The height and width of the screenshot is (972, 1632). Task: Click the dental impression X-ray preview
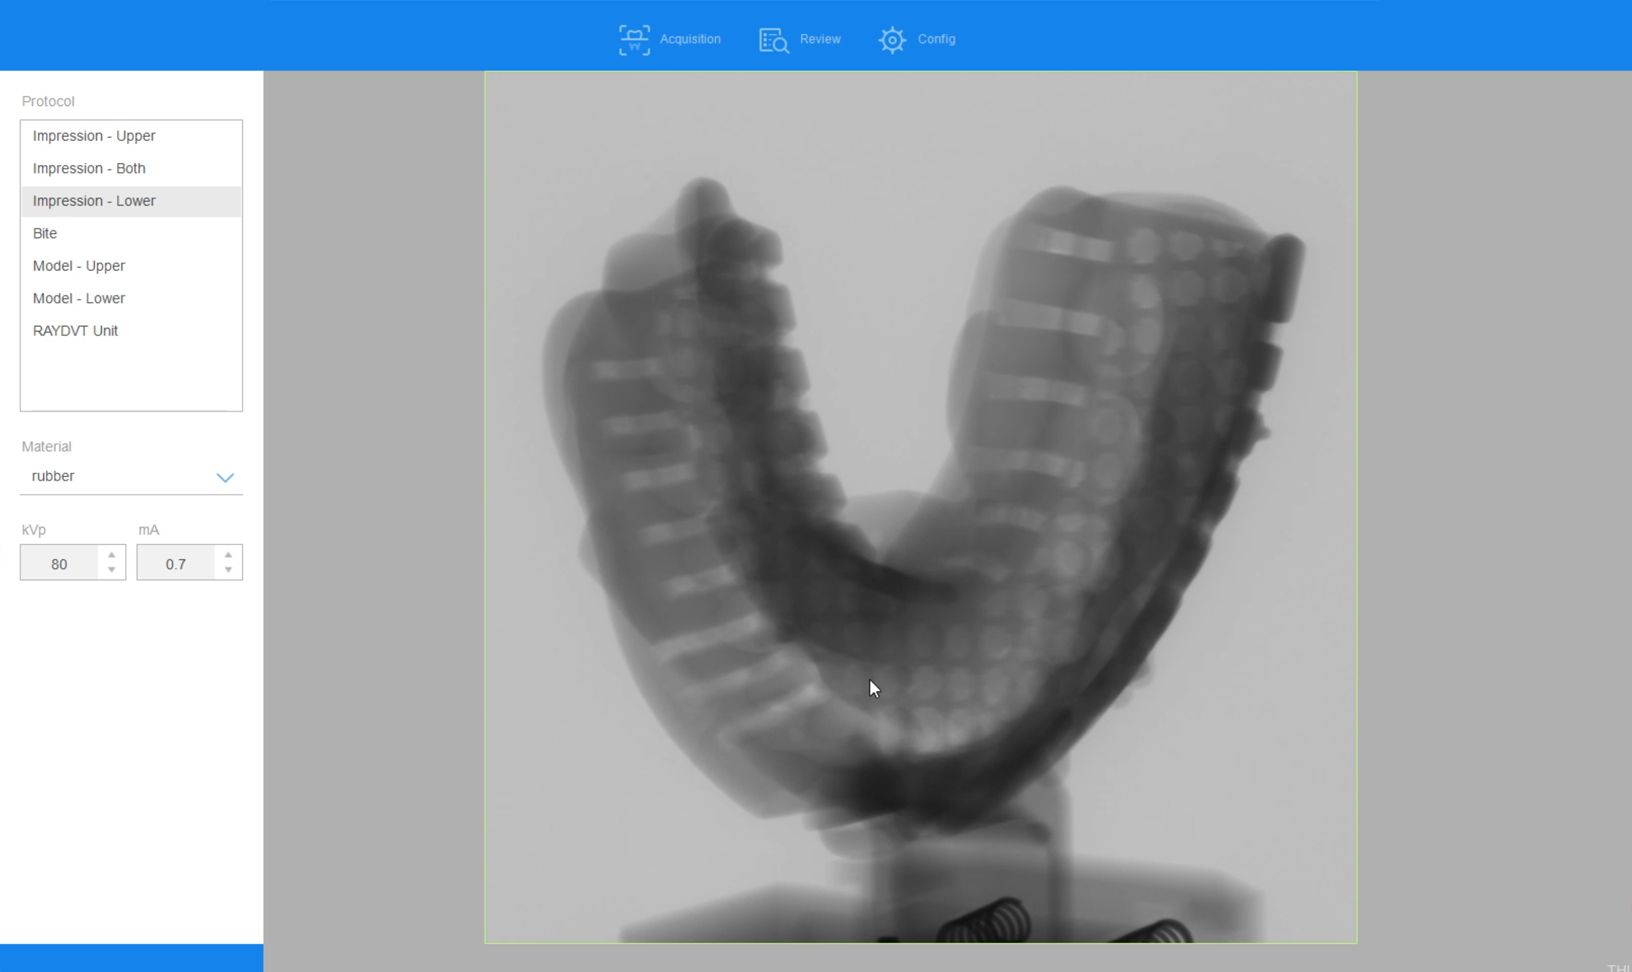[920, 500]
